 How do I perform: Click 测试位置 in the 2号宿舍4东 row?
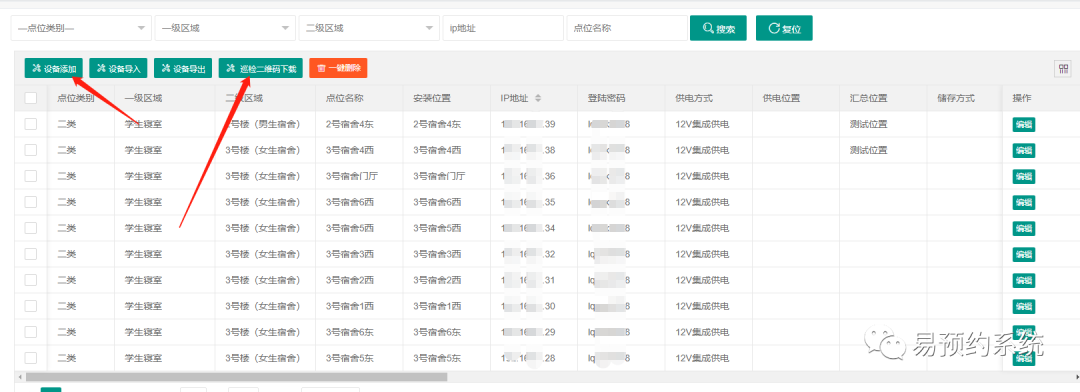(869, 124)
